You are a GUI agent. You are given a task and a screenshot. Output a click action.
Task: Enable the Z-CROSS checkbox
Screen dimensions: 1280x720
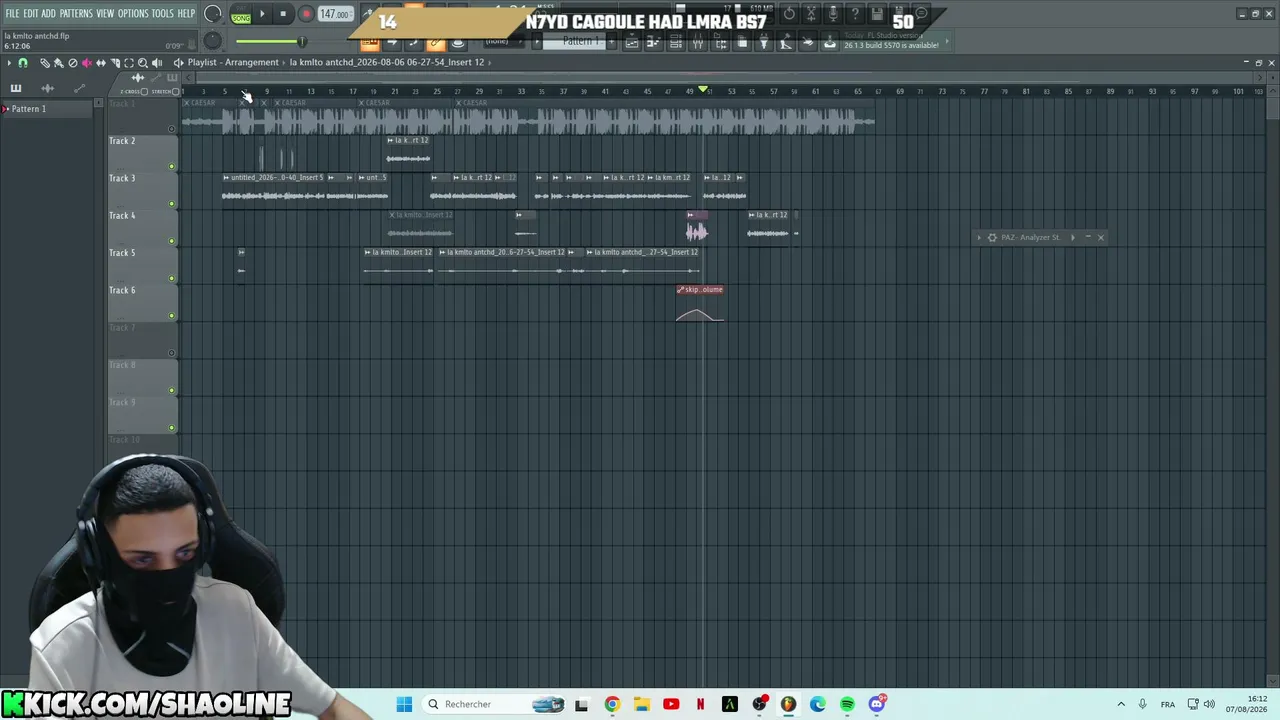click(144, 92)
